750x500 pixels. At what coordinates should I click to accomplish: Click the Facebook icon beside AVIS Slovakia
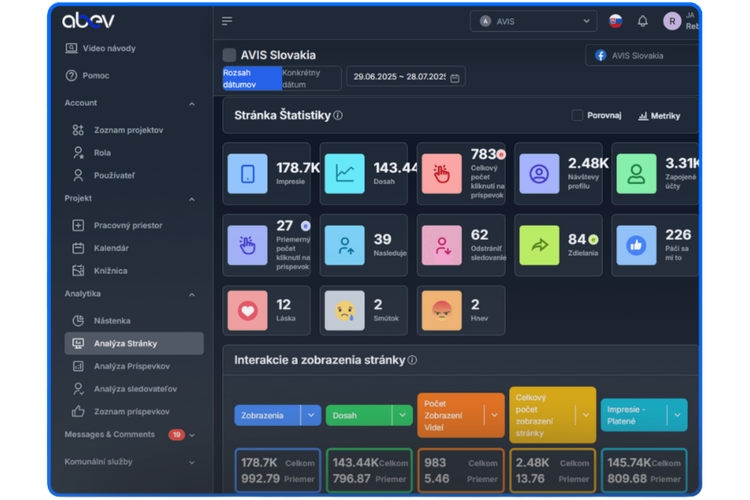(601, 56)
